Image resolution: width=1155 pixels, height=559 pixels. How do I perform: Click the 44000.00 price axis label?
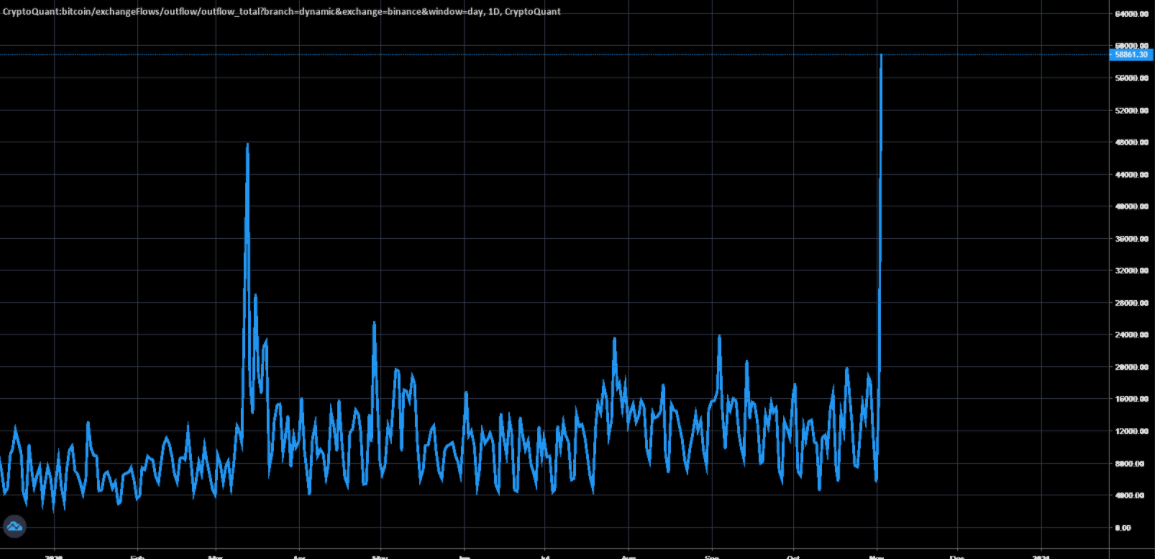tap(1129, 175)
